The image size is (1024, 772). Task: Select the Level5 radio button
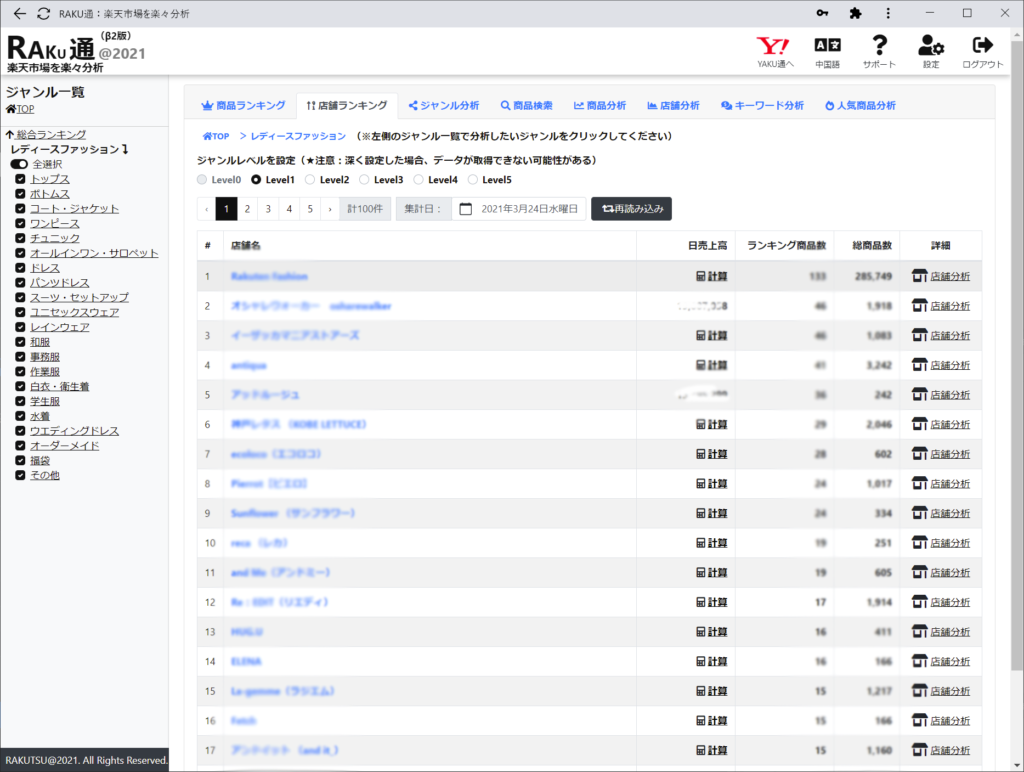pyautogui.click(x=473, y=180)
